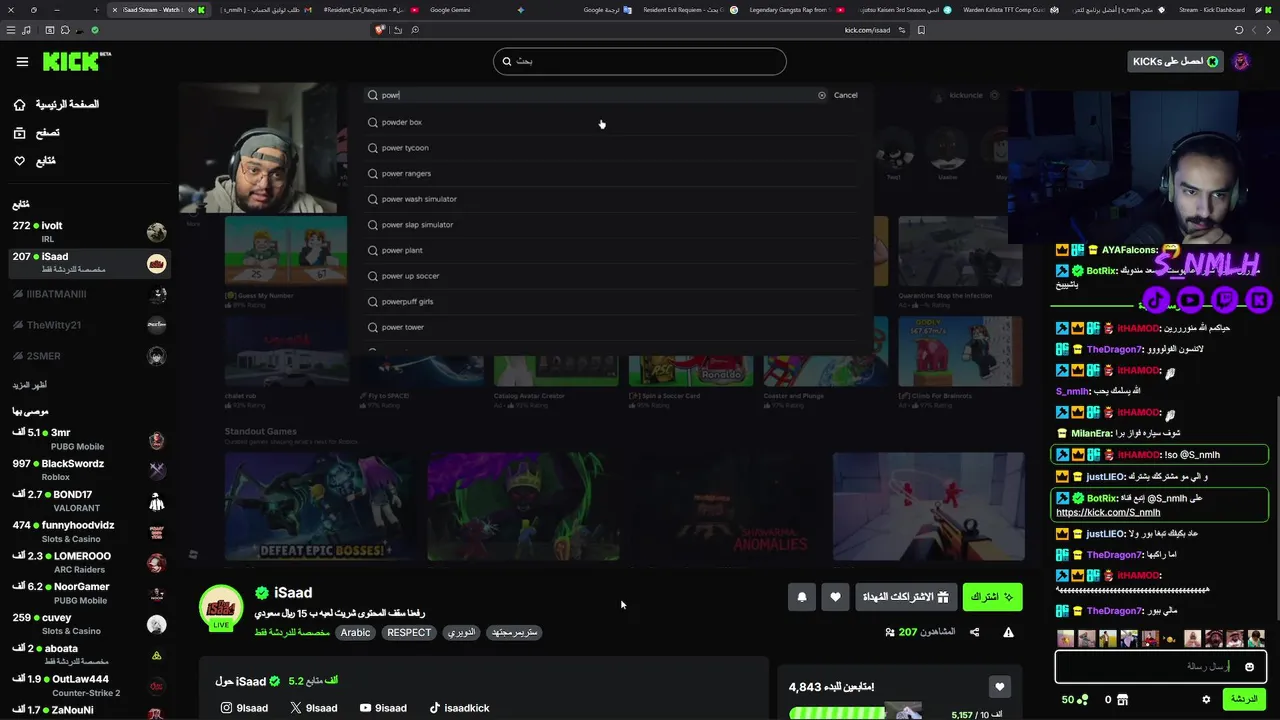The image size is (1280, 720).
Task: Click the الدوري stream tag
Action: point(462,632)
